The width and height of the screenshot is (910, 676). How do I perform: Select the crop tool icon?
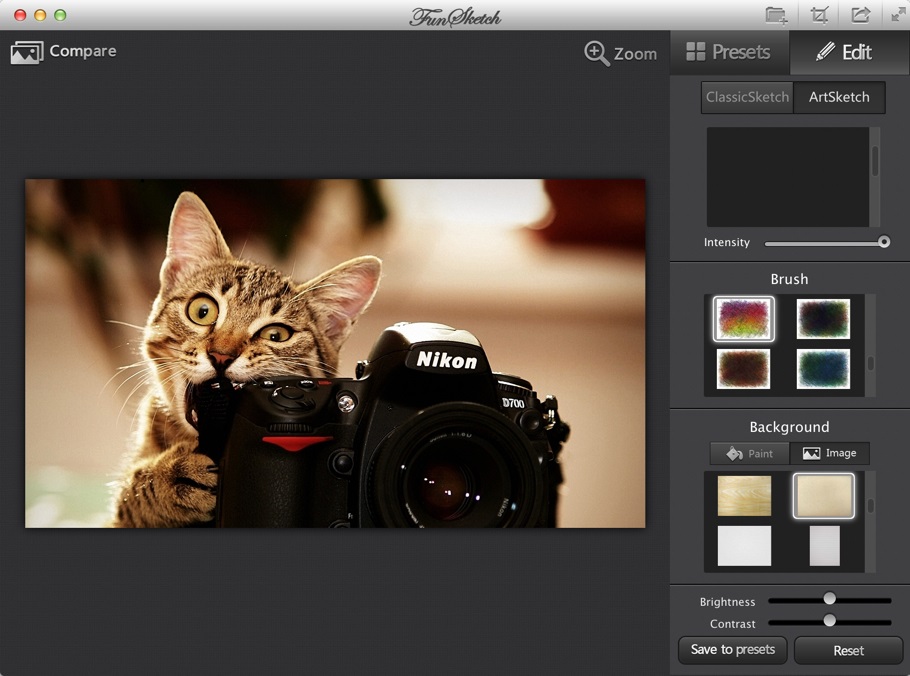[x=820, y=15]
